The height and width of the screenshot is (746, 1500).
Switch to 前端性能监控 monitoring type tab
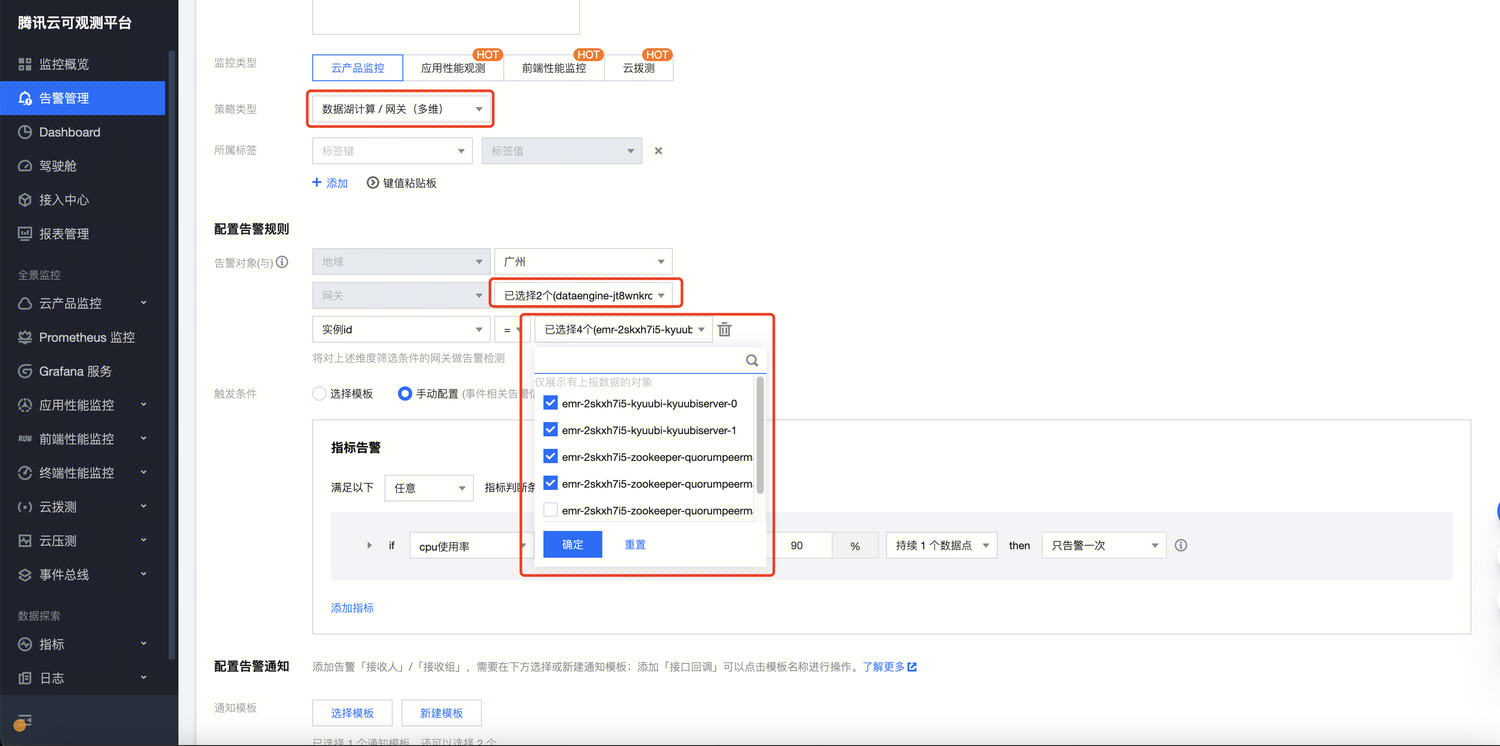click(x=554, y=68)
